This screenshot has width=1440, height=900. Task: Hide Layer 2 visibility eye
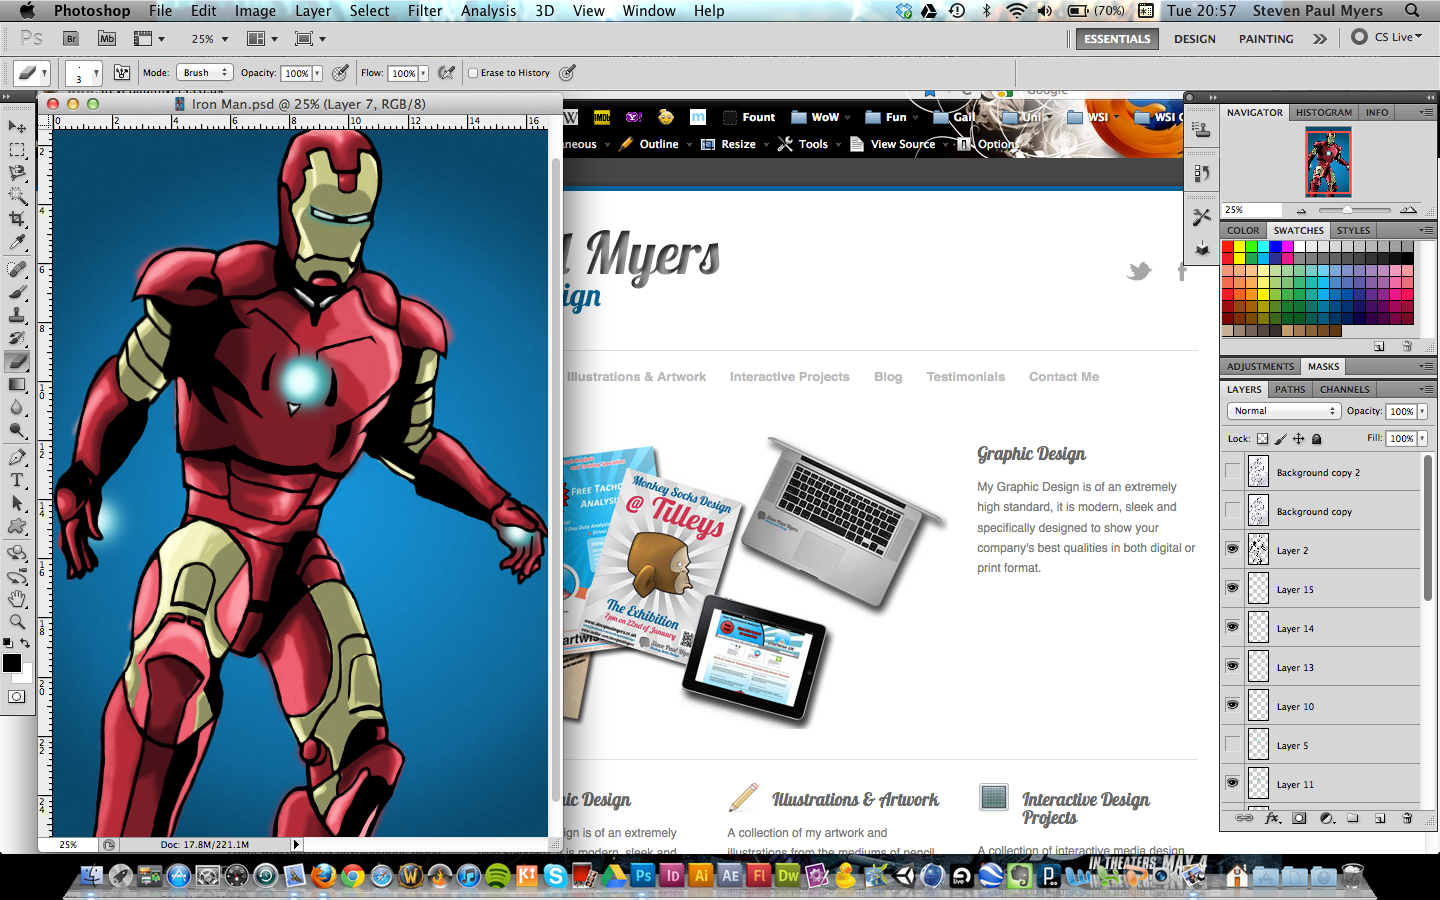(x=1232, y=550)
